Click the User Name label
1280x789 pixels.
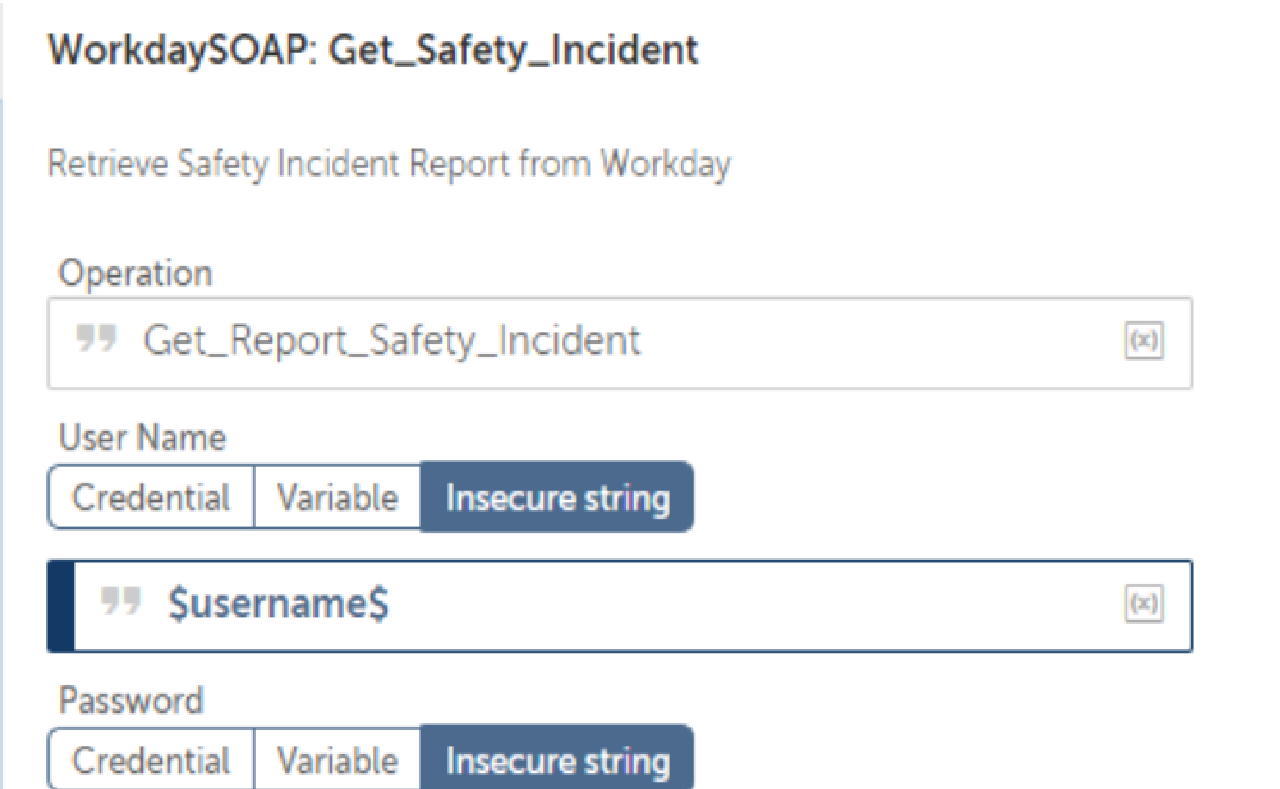143,438
